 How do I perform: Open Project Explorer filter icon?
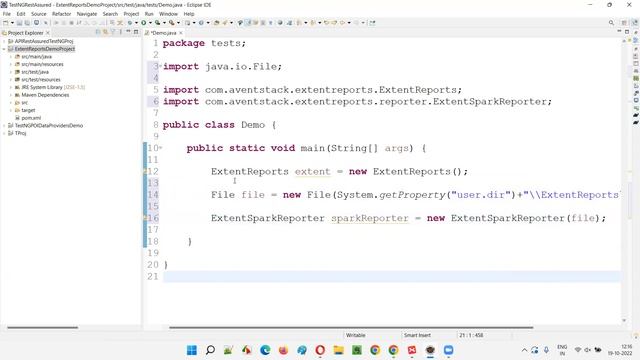pos(113,32)
